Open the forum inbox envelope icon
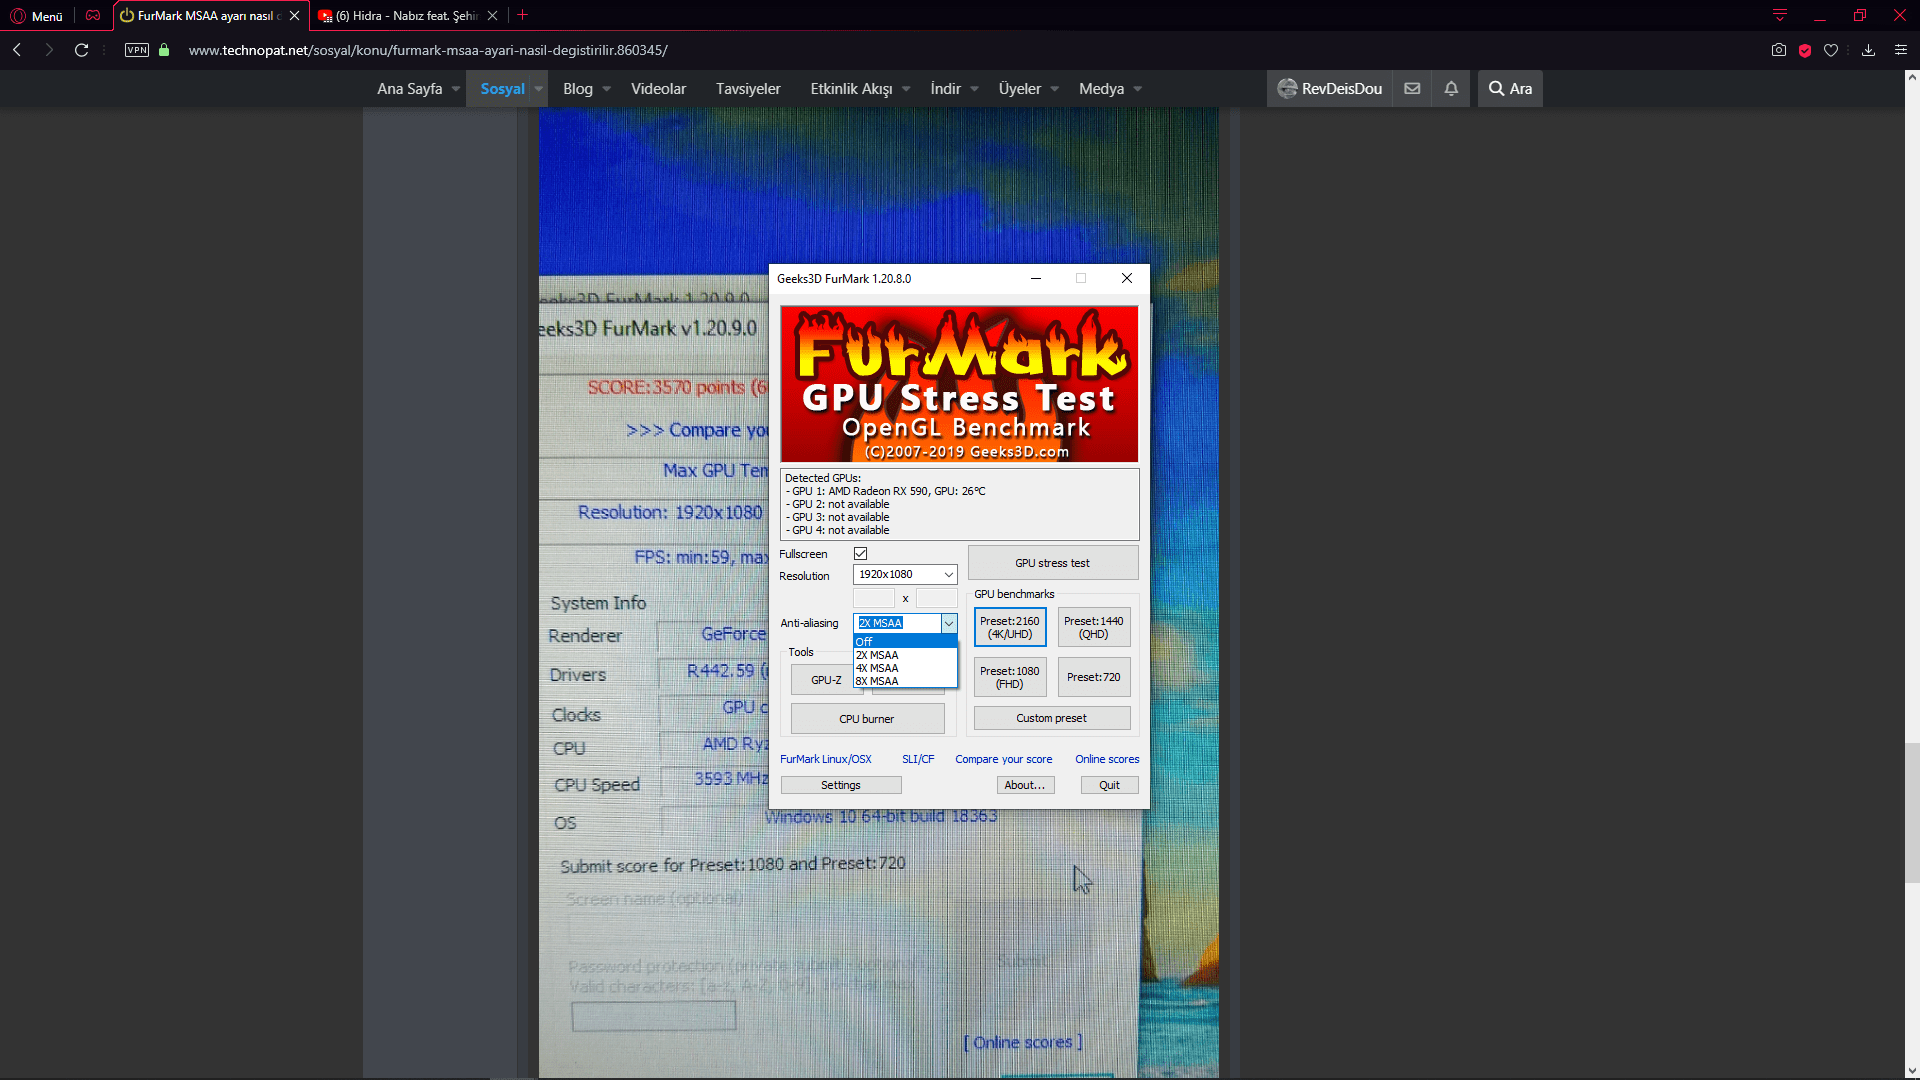The width and height of the screenshot is (1920, 1080). pos(1412,88)
